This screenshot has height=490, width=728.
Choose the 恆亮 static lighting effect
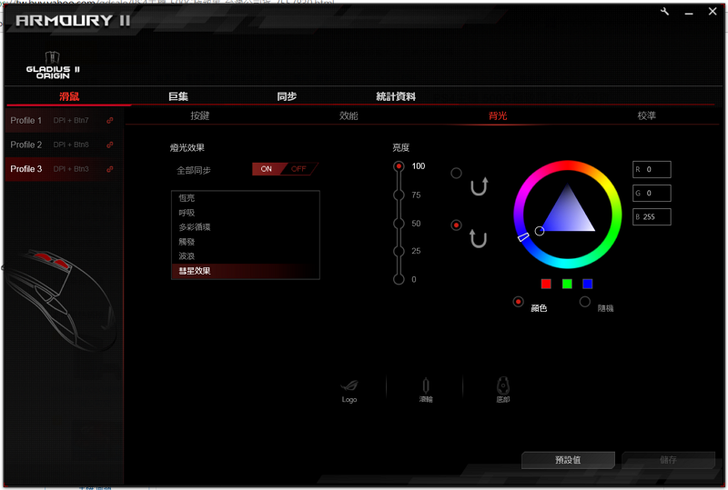(246, 198)
